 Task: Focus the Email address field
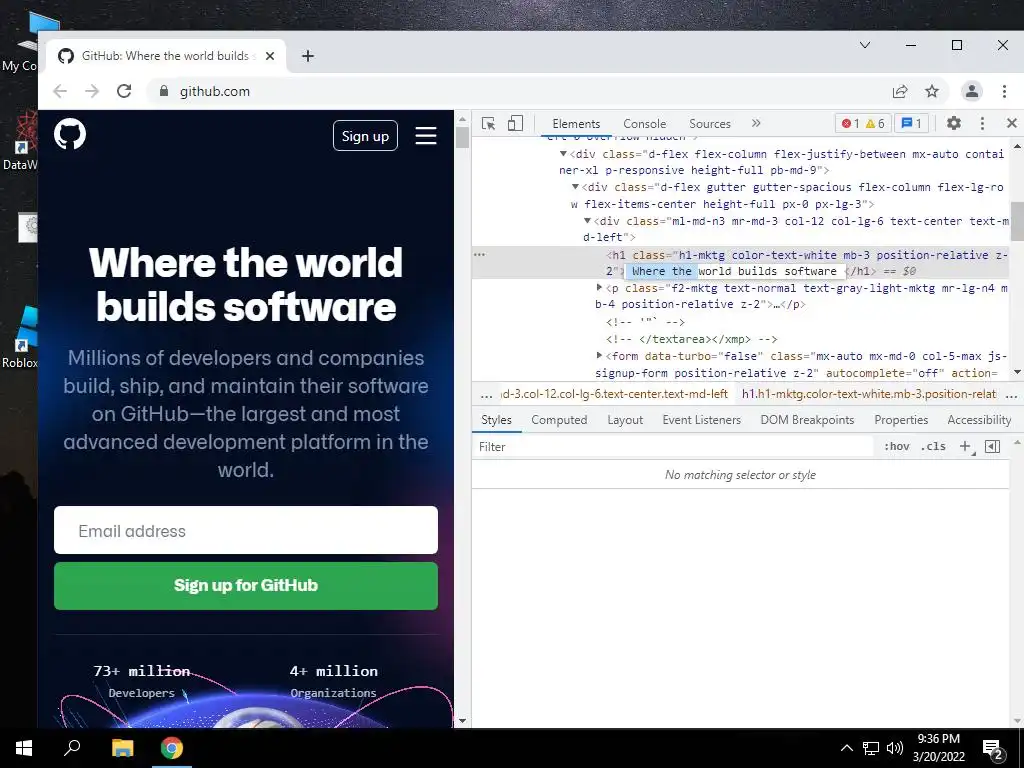tap(246, 530)
